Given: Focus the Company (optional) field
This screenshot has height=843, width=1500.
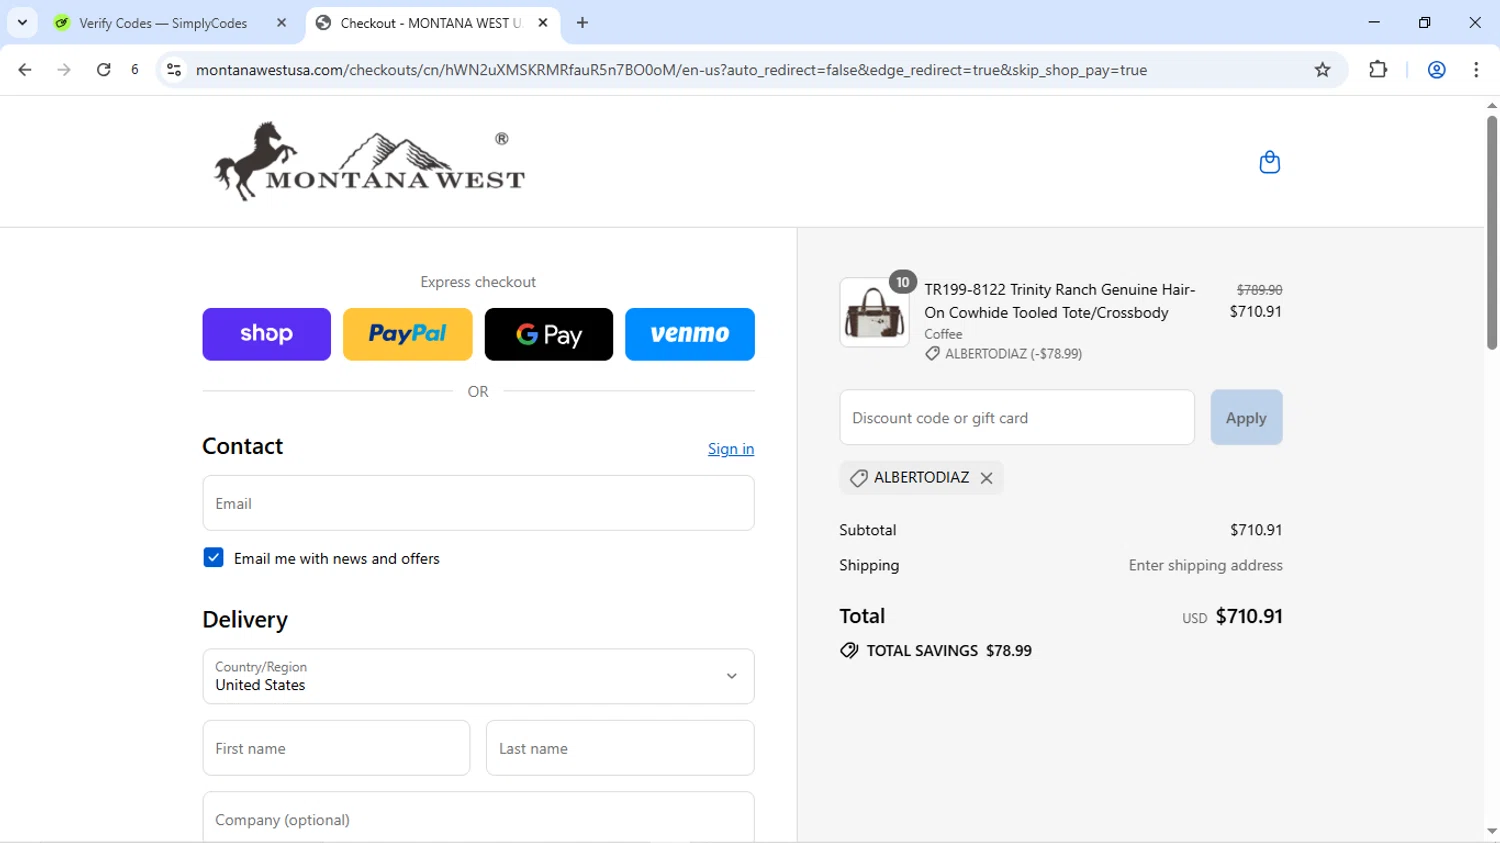Looking at the screenshot, I should coord(478,818).
